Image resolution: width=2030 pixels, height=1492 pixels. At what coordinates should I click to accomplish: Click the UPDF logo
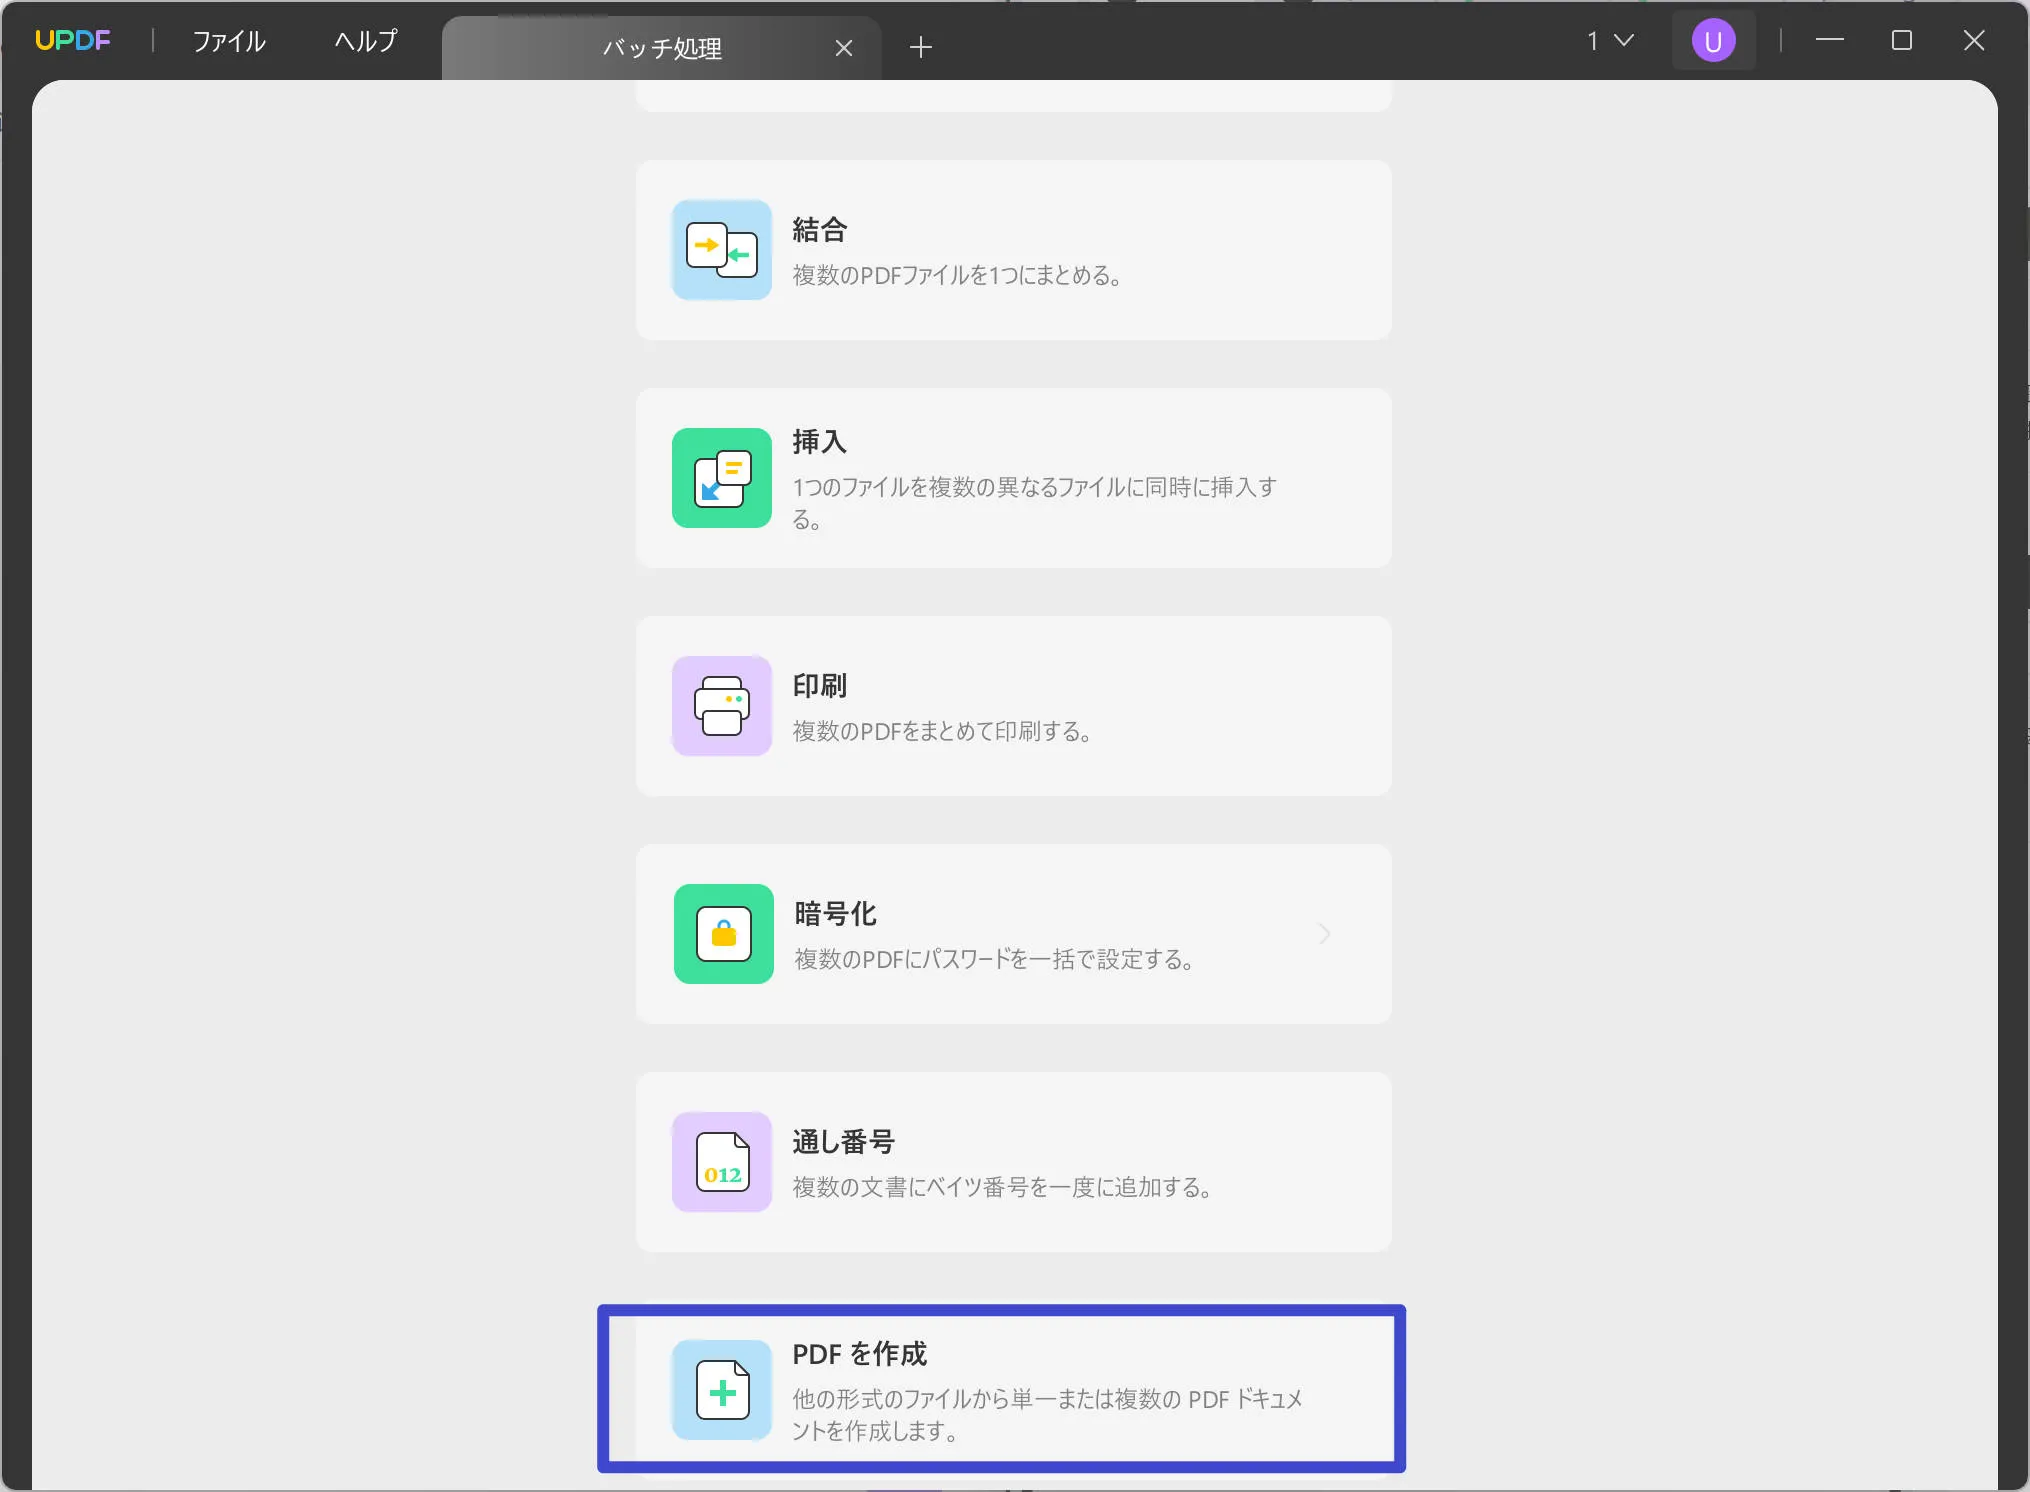pyautogui.click(x=72, y=41)
